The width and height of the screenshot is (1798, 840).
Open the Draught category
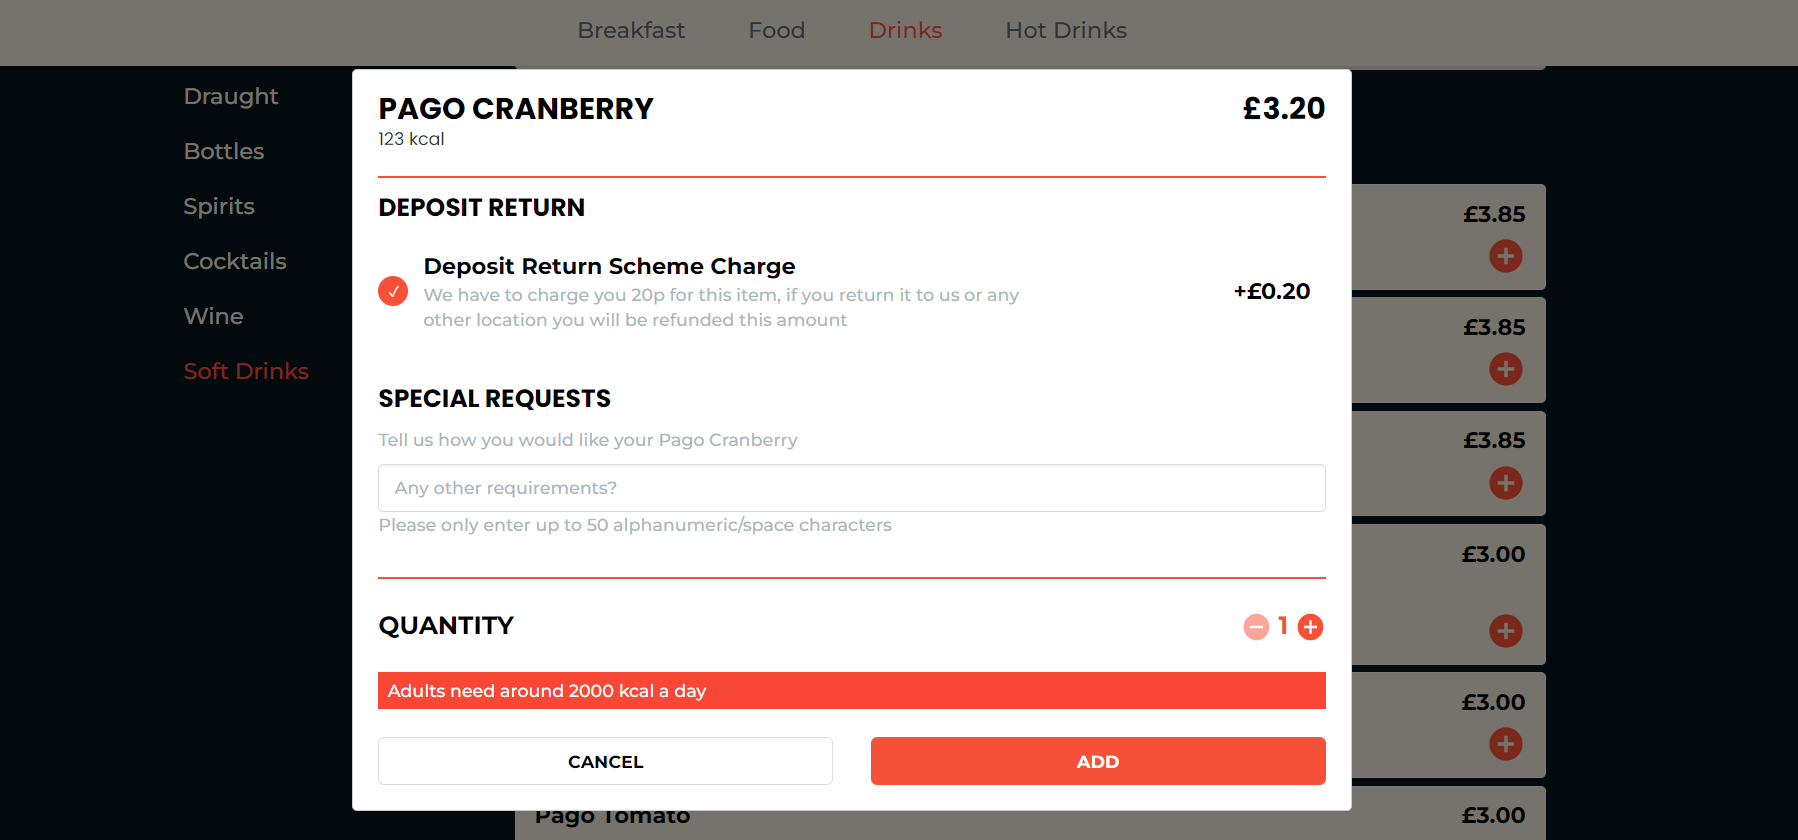tap(231, 96)
